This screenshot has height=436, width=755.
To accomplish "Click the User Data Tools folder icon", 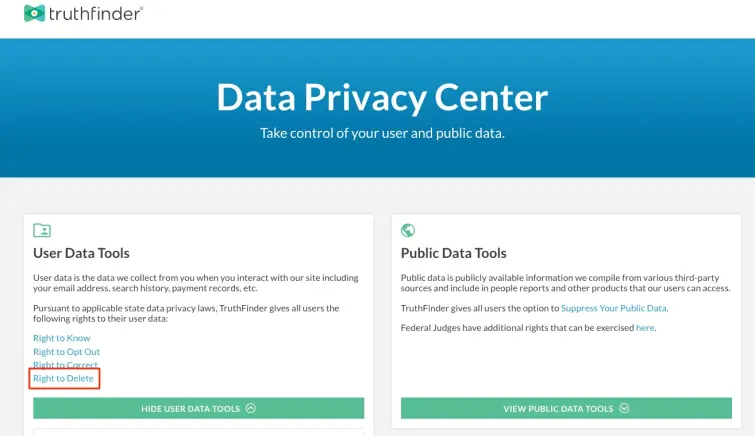I will (42, 230).
